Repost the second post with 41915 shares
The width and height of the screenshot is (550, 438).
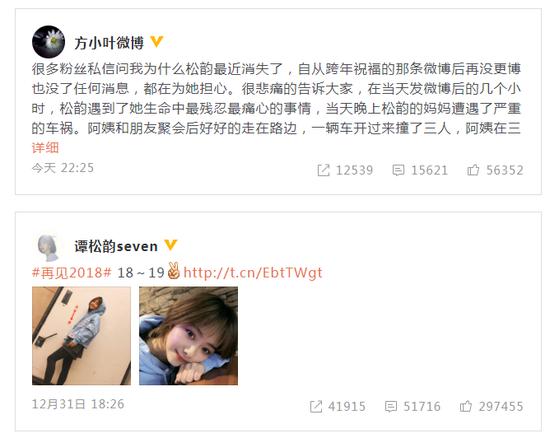click(x=337, y=407)
